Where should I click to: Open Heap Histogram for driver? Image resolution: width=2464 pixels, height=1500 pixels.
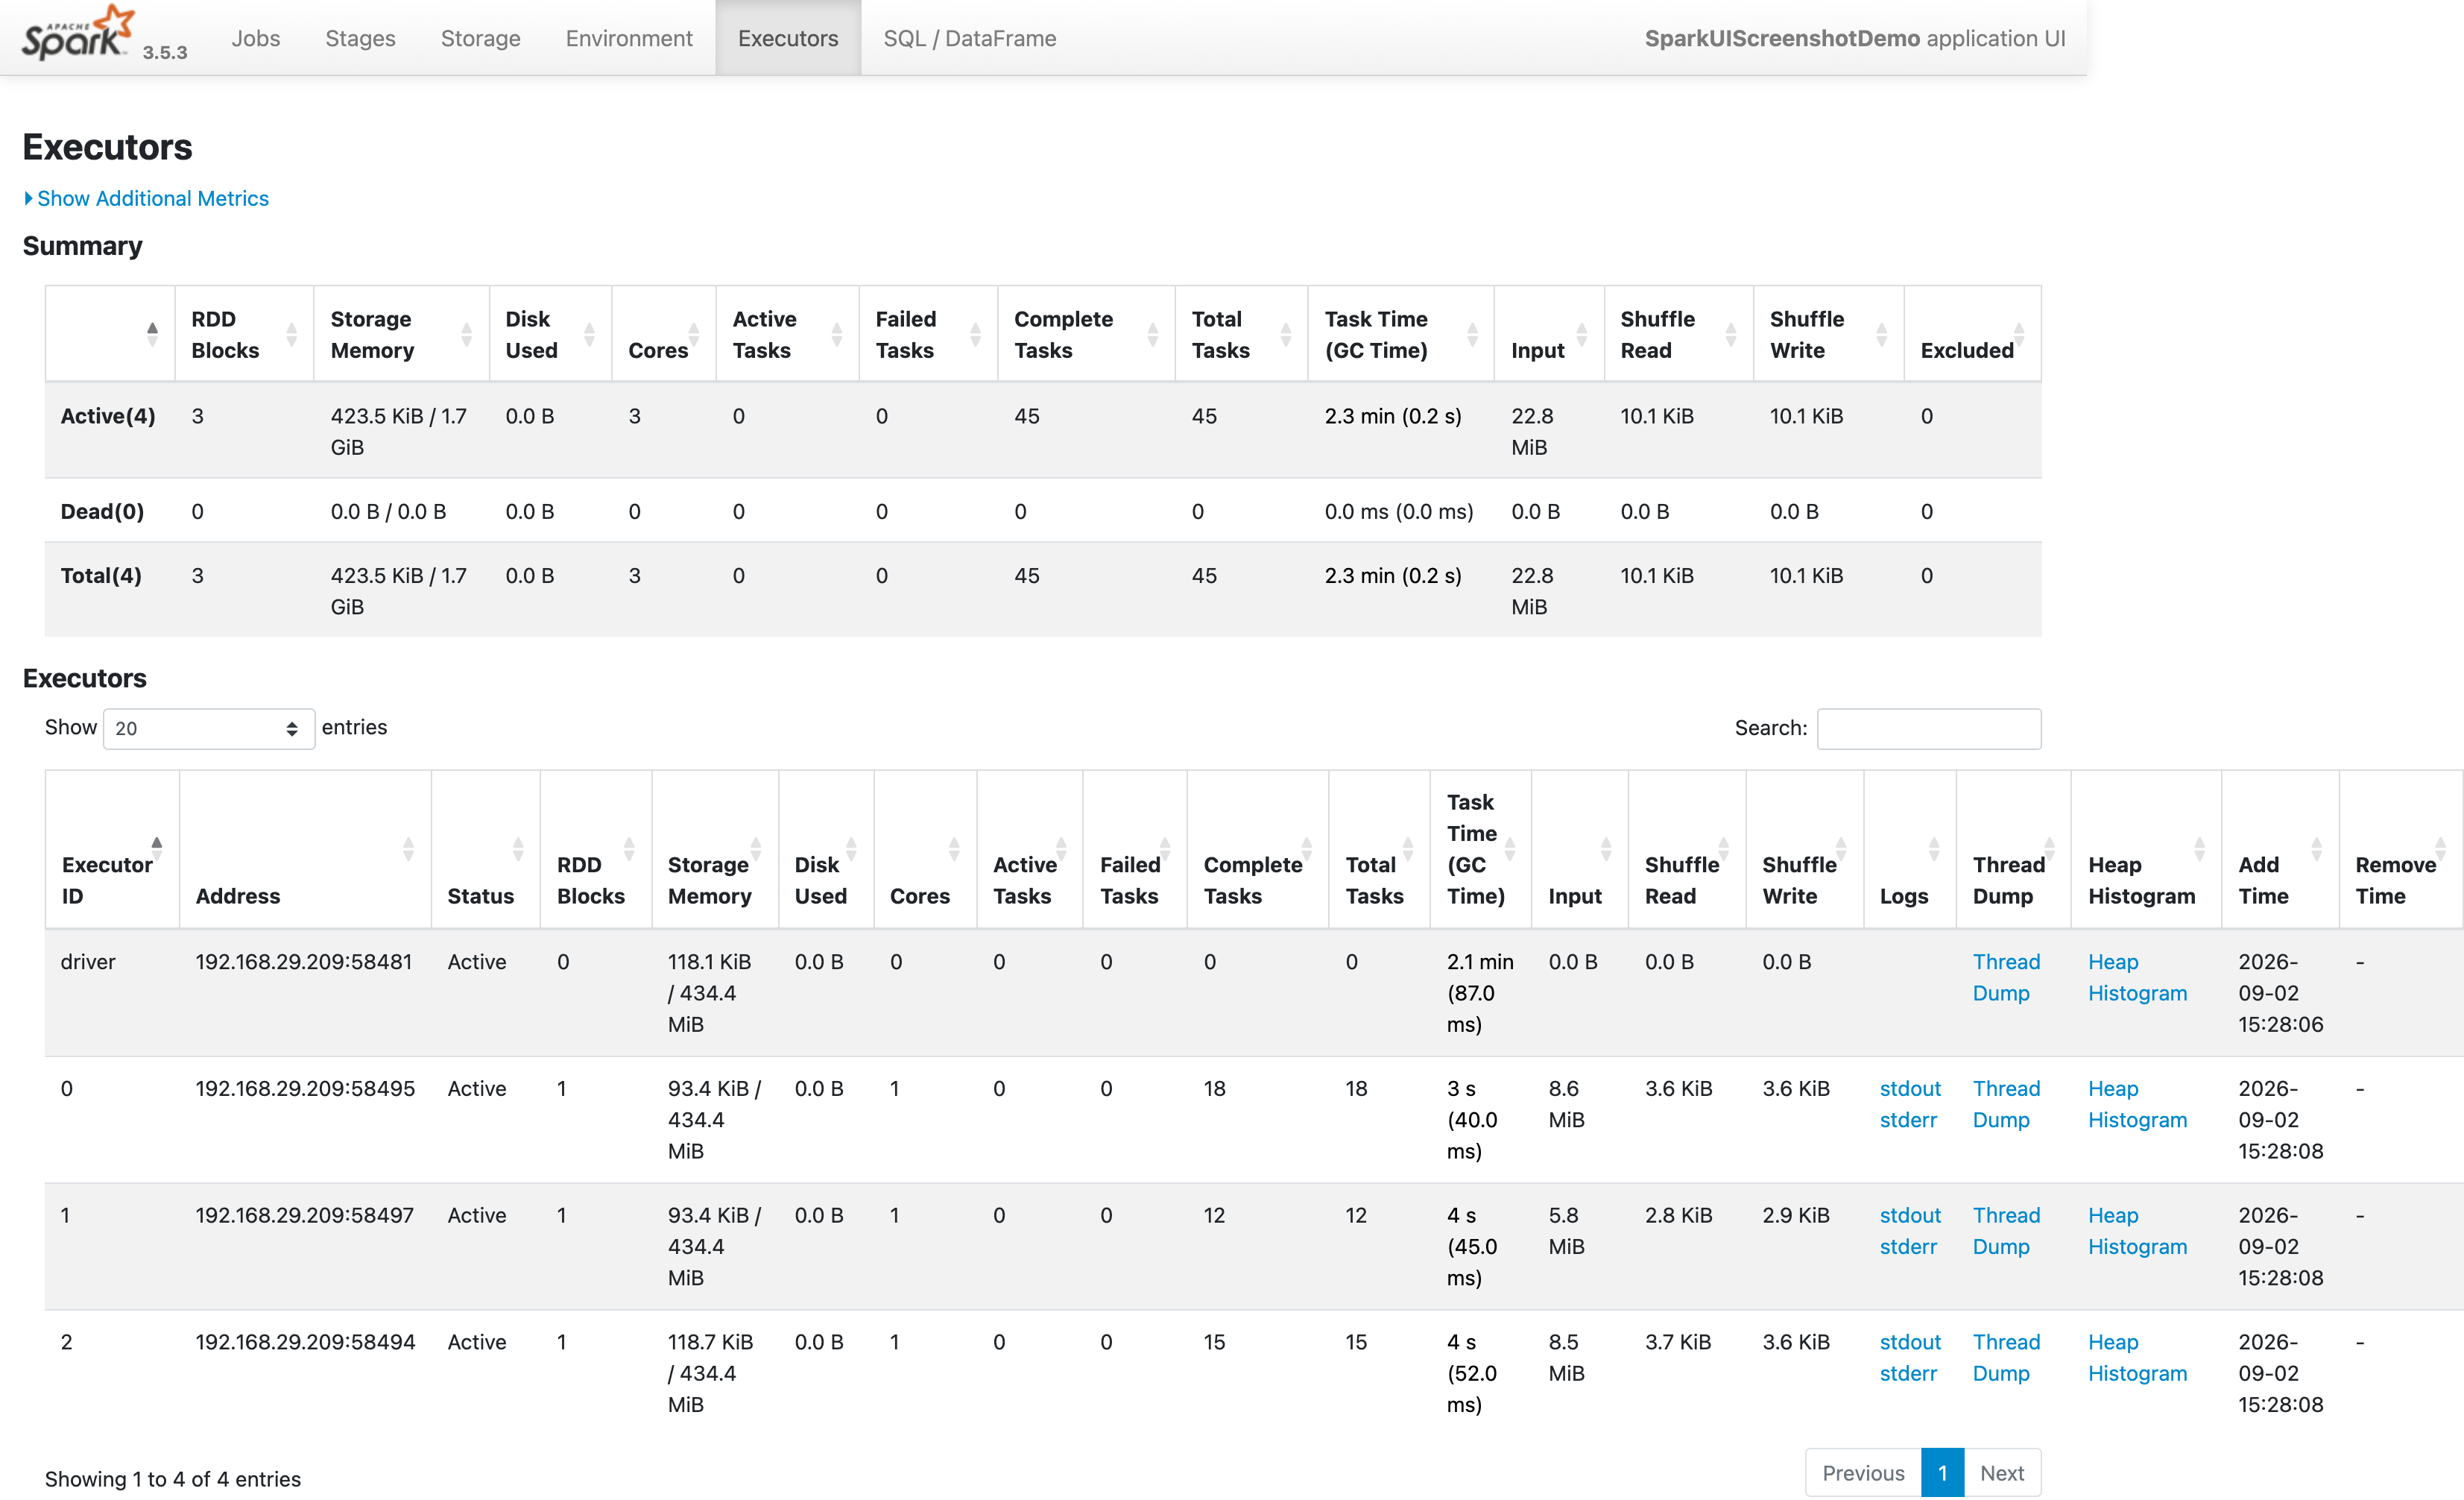(2137, 977)
